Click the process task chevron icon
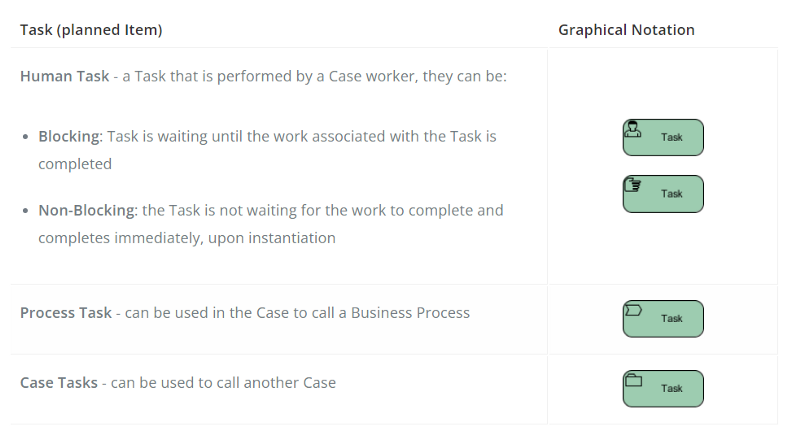 632,310
